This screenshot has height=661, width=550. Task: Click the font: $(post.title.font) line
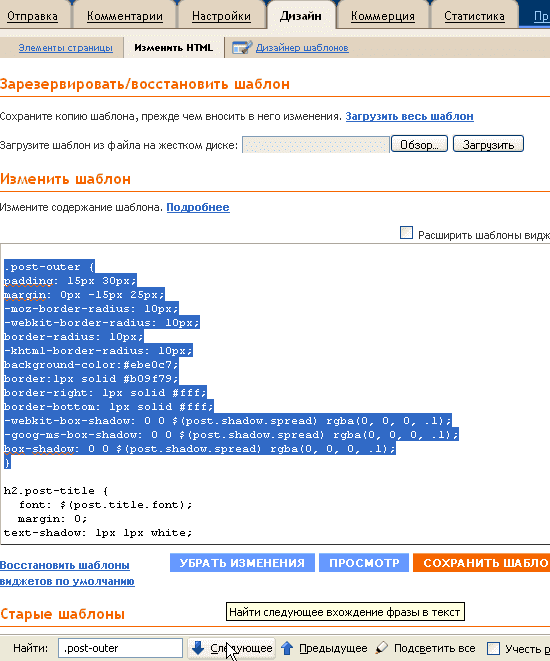(105, 505)
